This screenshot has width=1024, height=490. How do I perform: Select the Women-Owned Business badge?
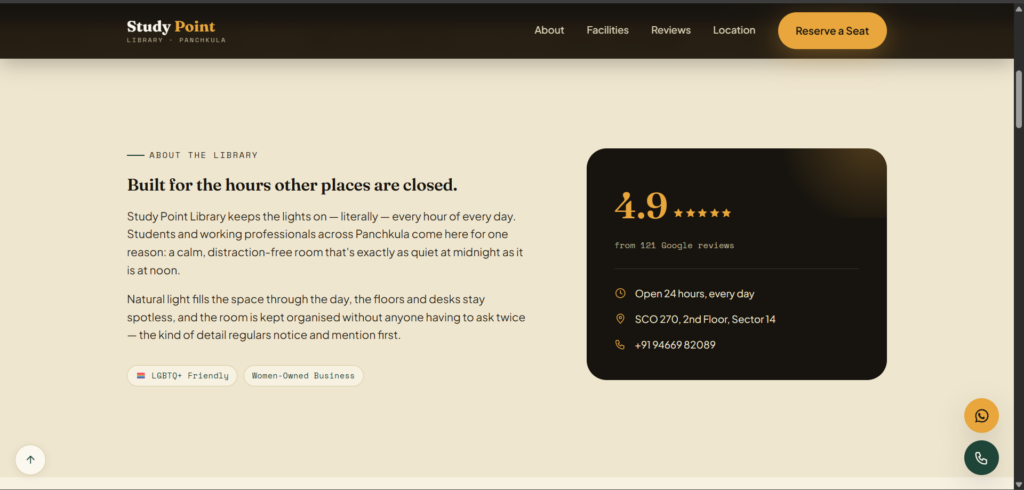click(x=304, y=376)
